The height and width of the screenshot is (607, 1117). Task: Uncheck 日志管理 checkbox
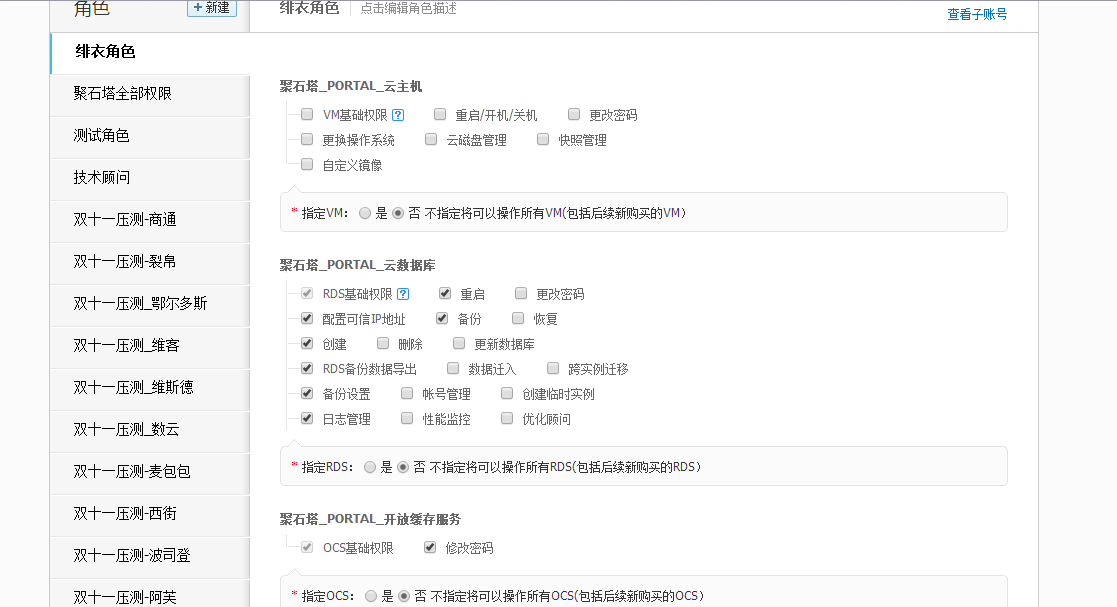[307, 418]
